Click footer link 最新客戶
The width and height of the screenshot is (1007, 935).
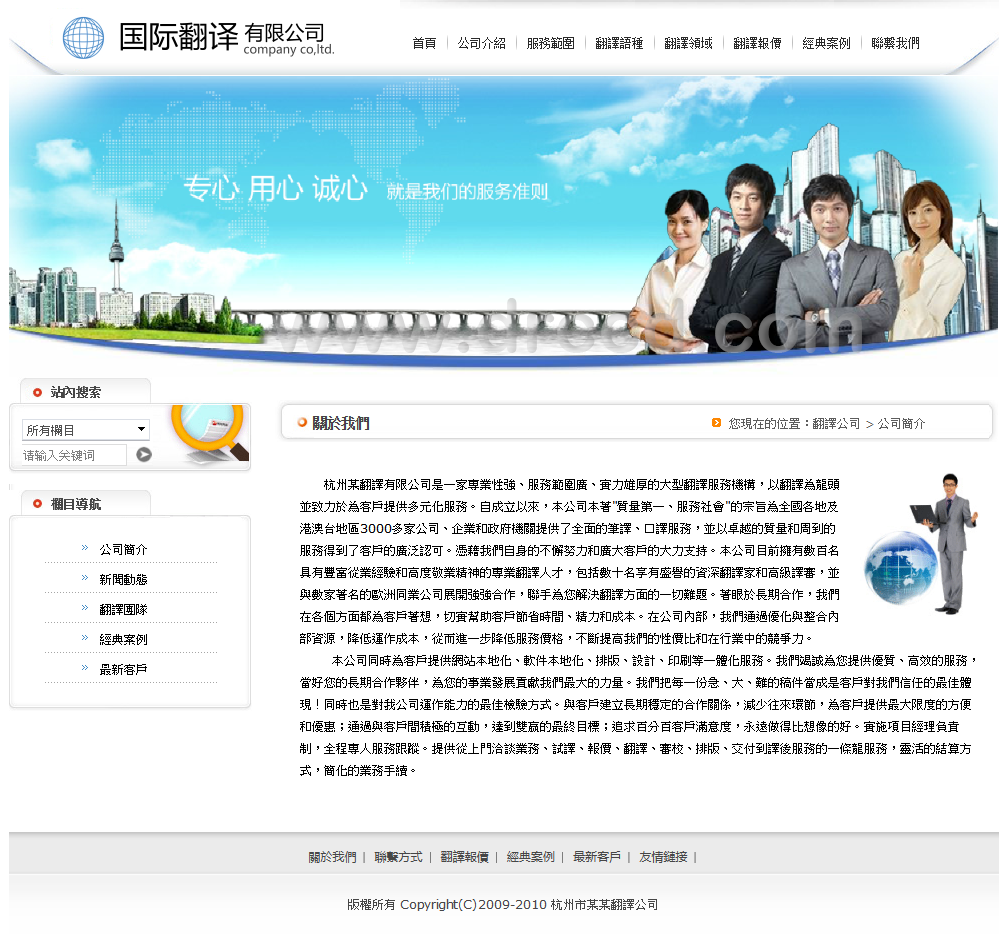pos(597,857)
